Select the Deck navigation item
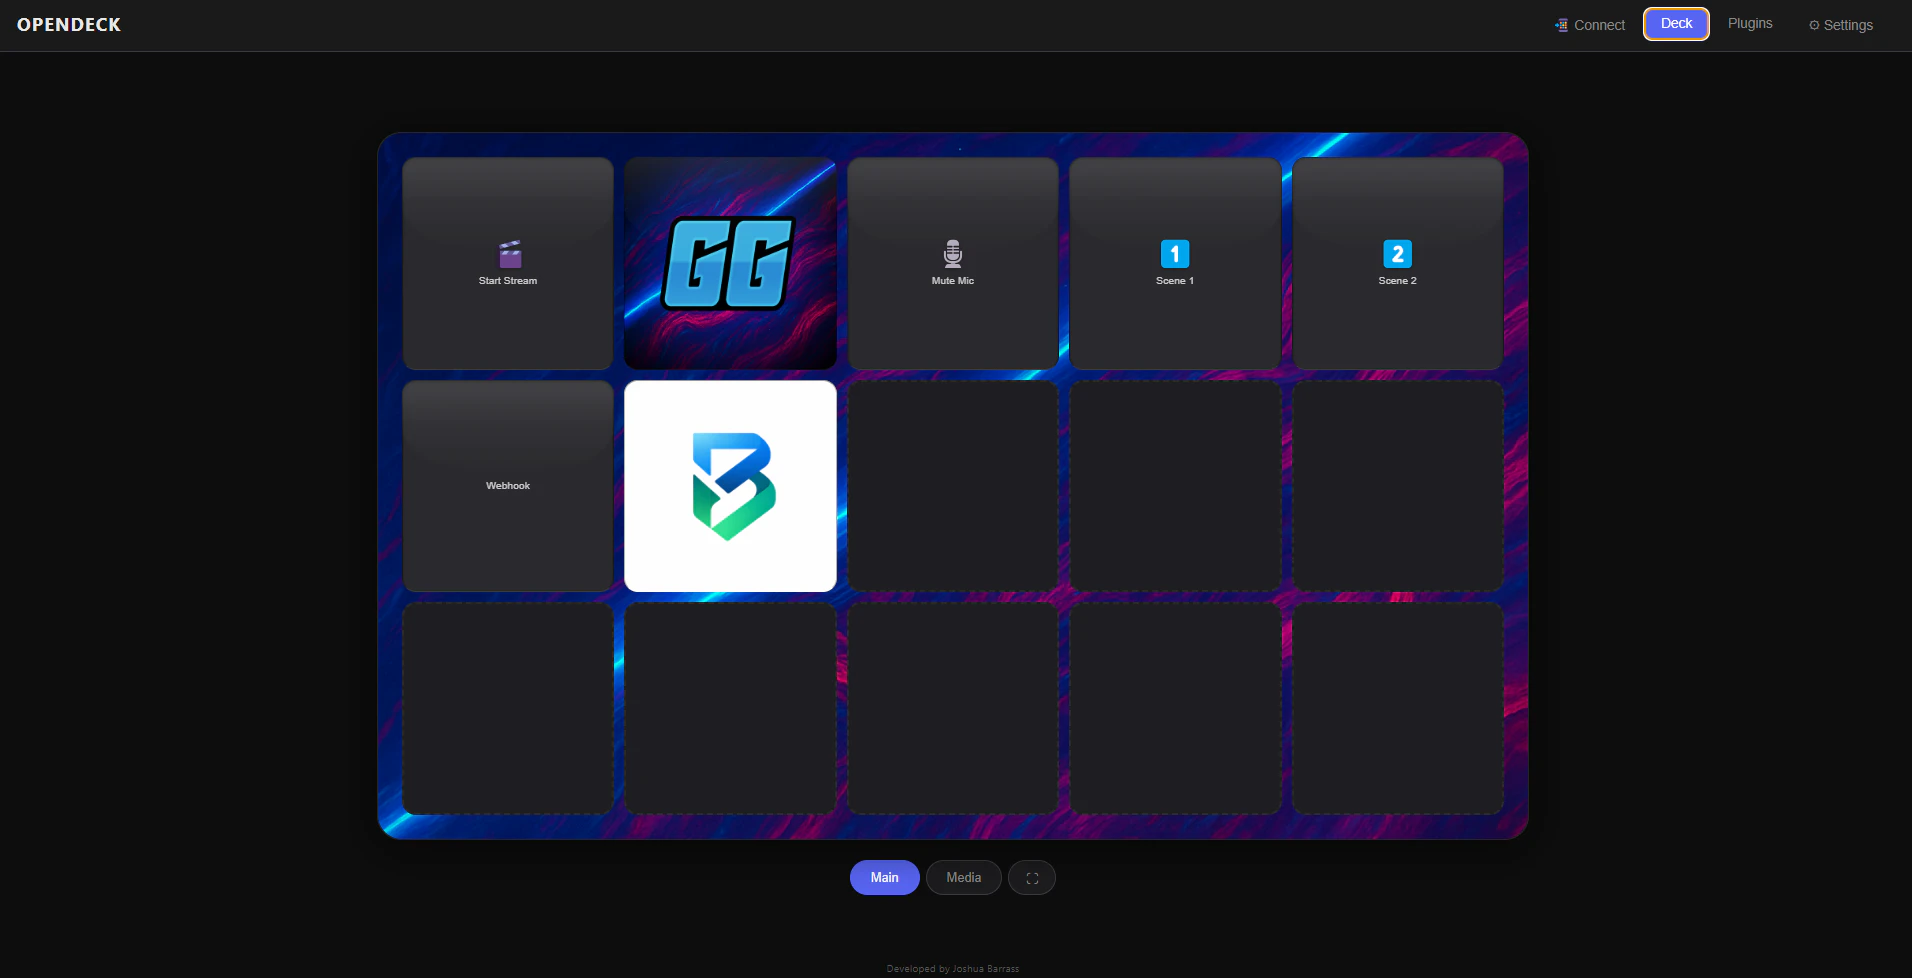The image size is (1912, 978). tap(1675, 23)
